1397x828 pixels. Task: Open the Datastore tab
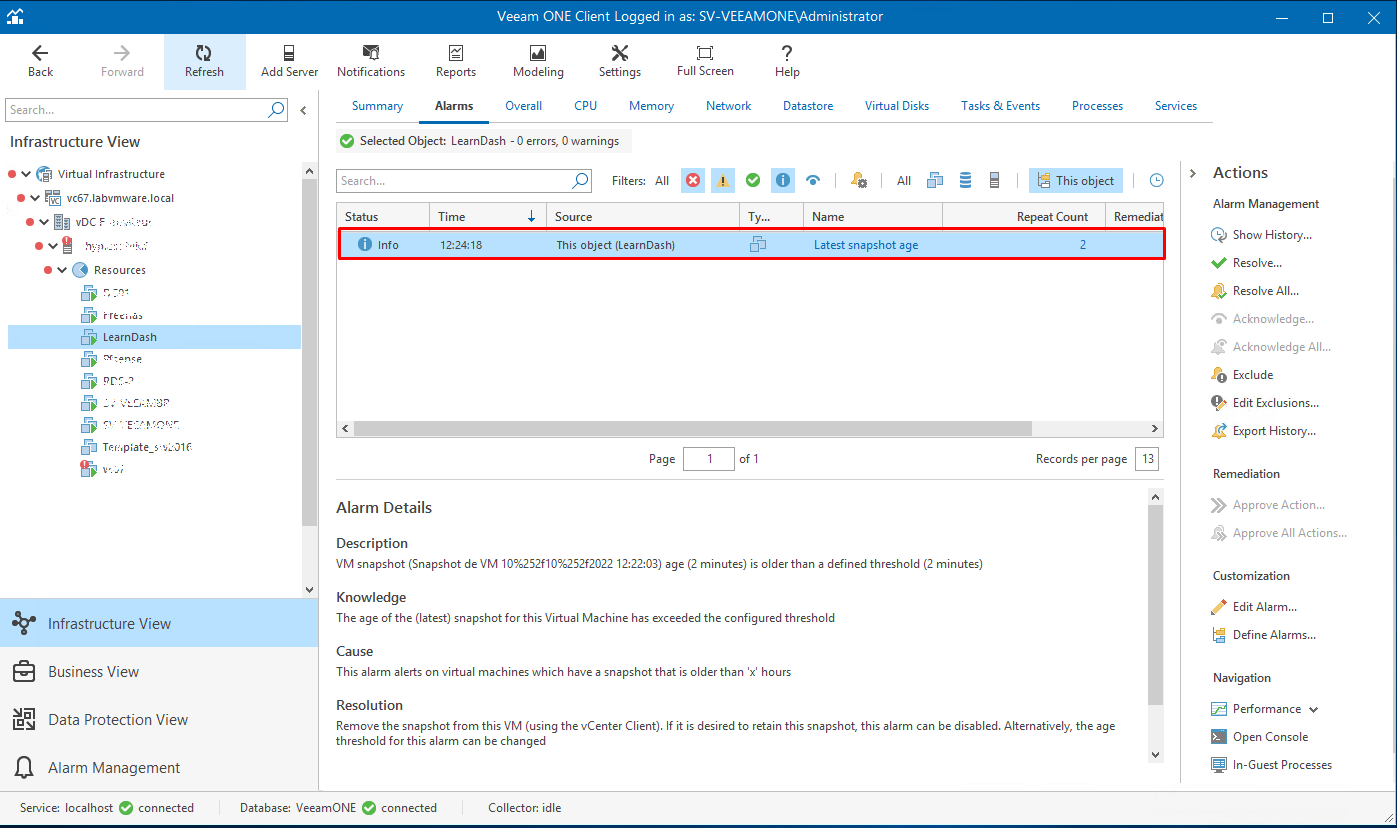[x=808, y=106]
